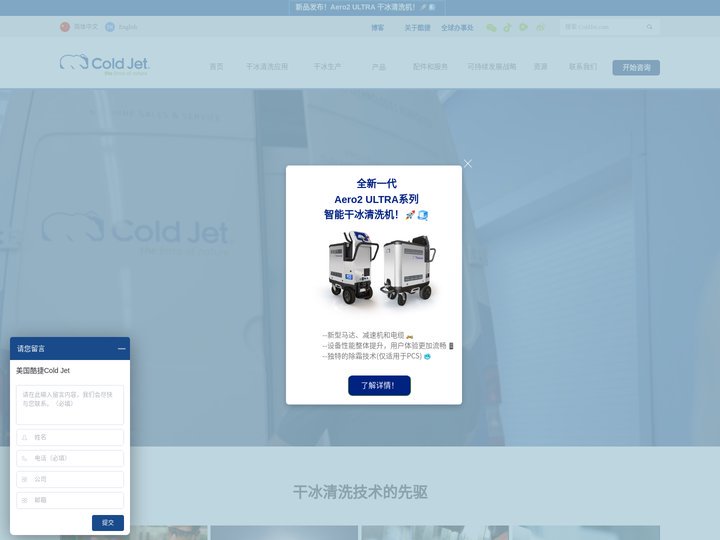Switch language to English
The image size is (720, 540).
tap(128, 27)
